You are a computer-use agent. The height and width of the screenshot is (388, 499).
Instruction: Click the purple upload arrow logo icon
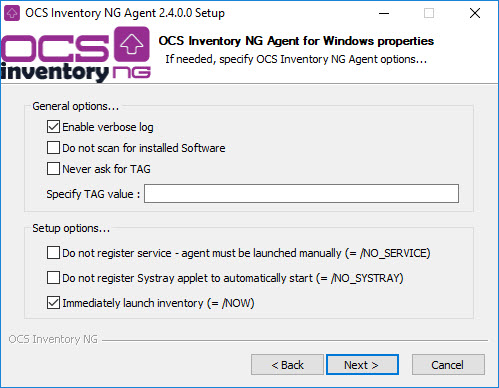pos(132,44)
